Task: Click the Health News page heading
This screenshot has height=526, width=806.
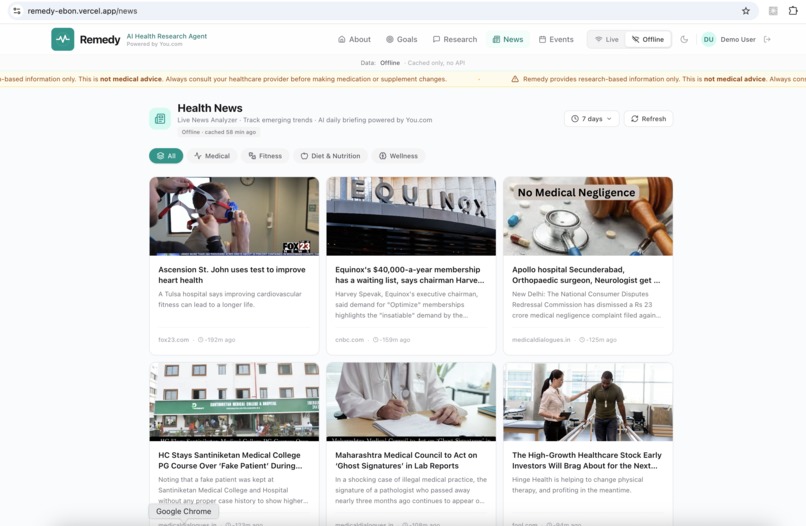Action: (x=210, y=108)
